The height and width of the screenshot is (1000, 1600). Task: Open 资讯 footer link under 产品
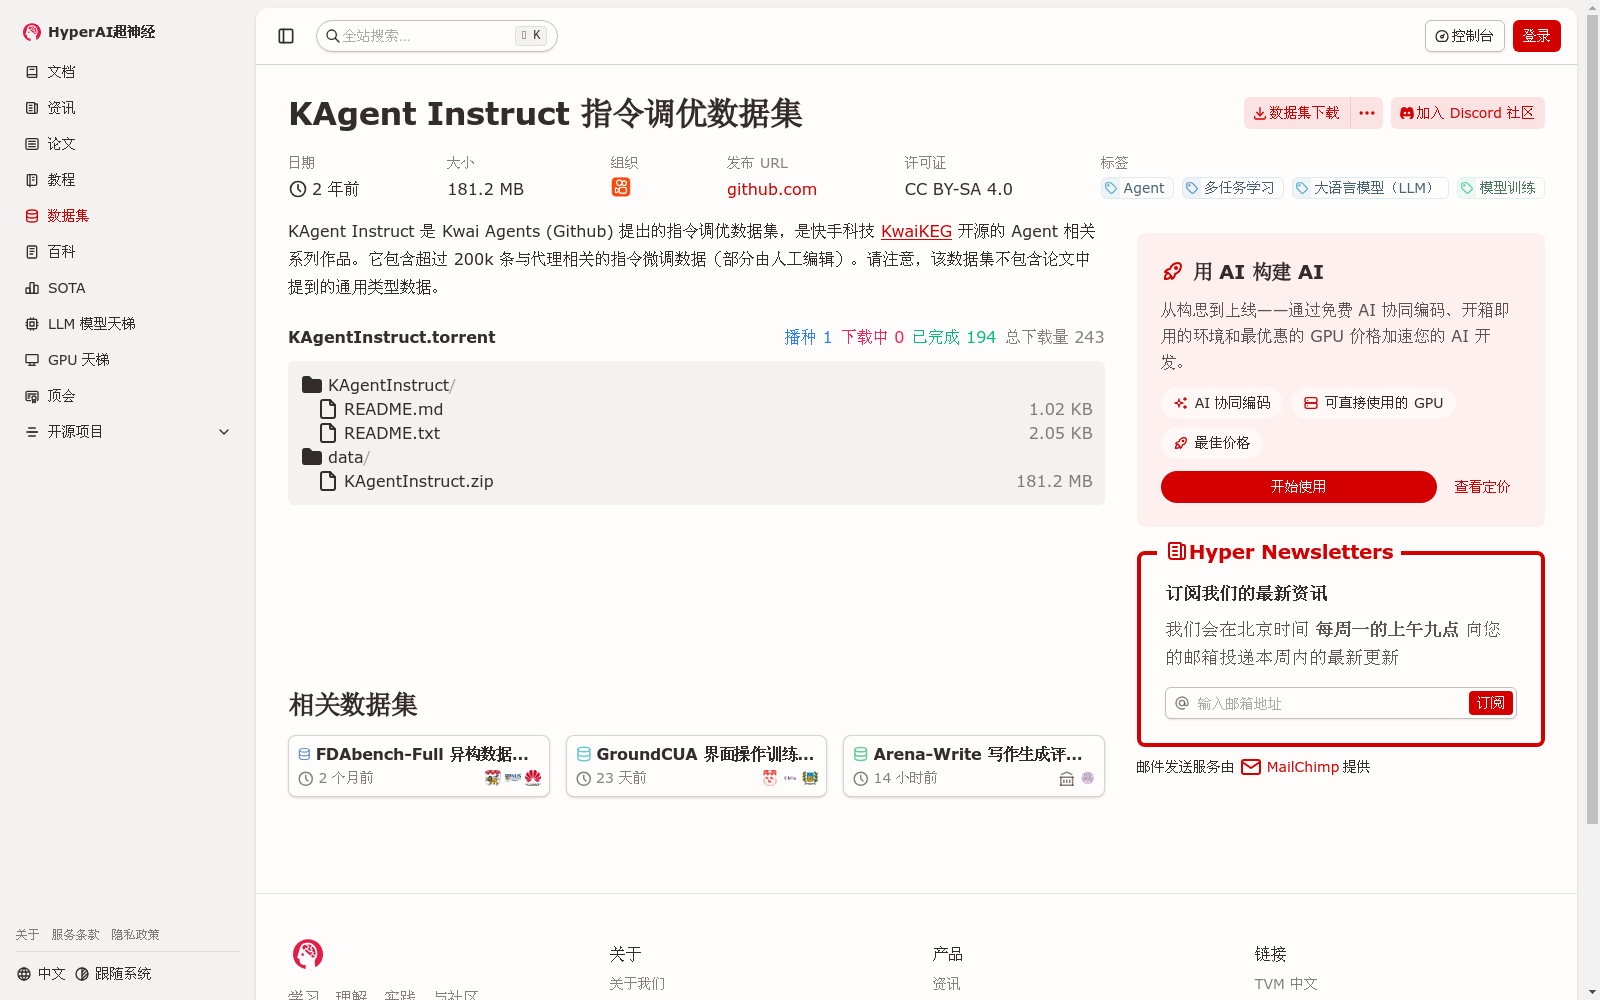(x=946, y=984)
